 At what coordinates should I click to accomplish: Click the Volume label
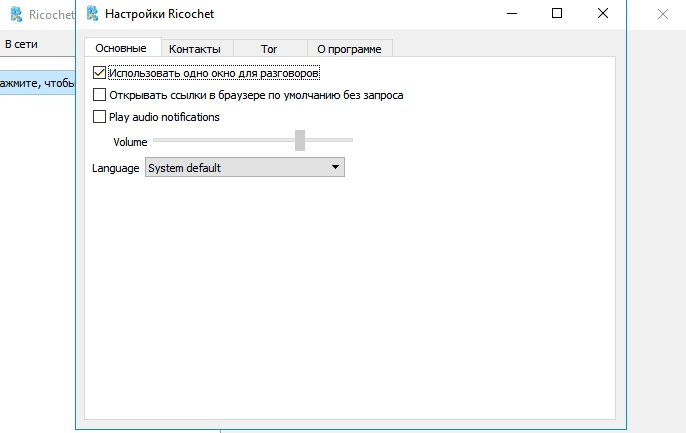coord(130,142)
